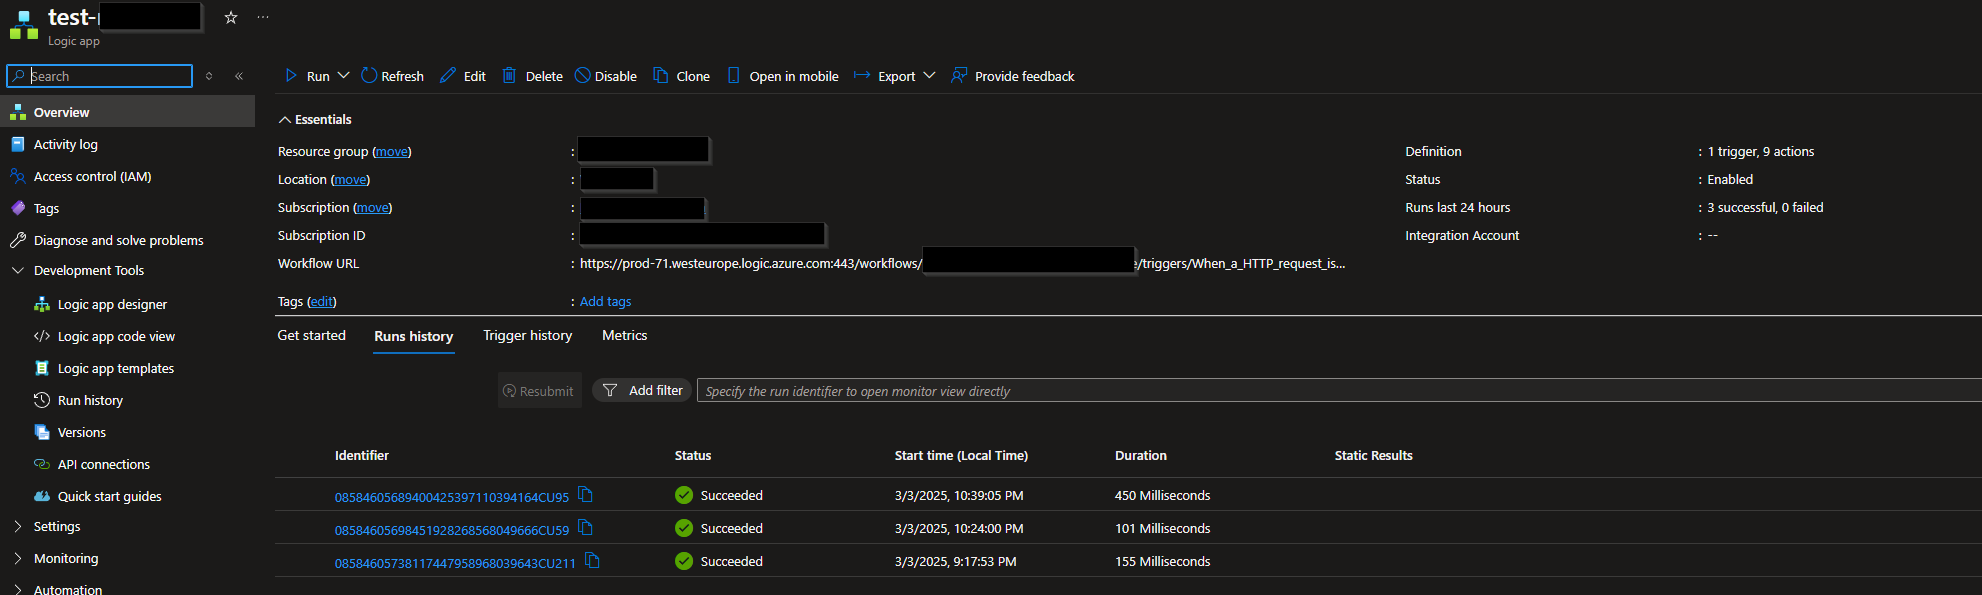Expand the Run dropdown arrow
Screen dimensions: 1982x595
[x=343, y=75]
